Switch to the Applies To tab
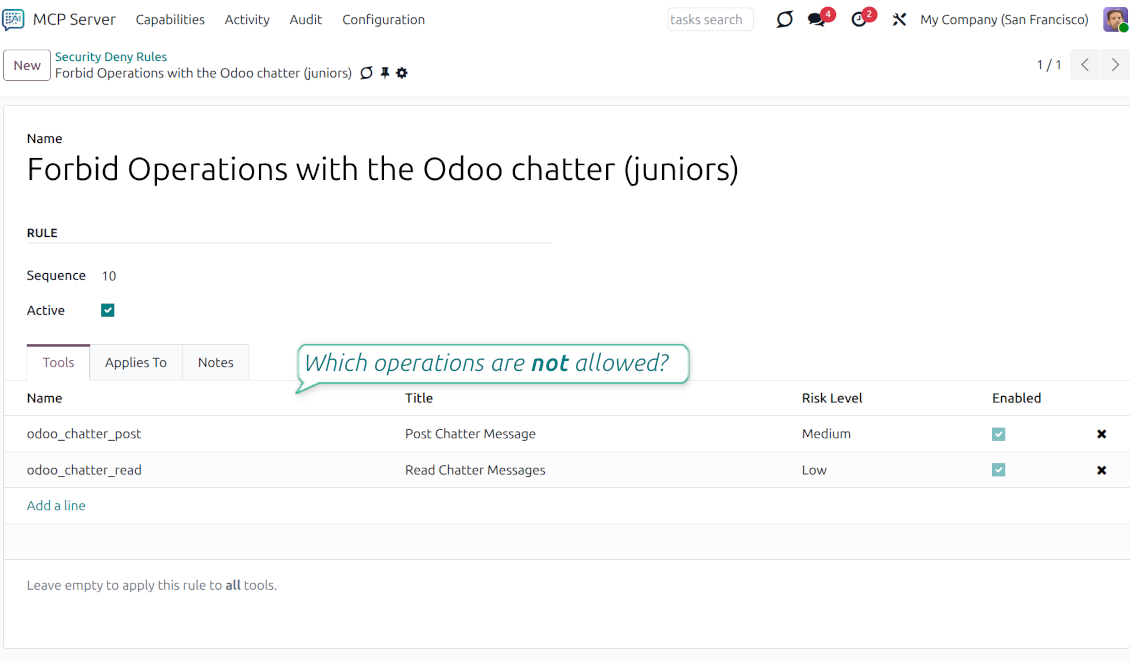The width and height of the screenshot is (1130, 661). pos(136,362)
